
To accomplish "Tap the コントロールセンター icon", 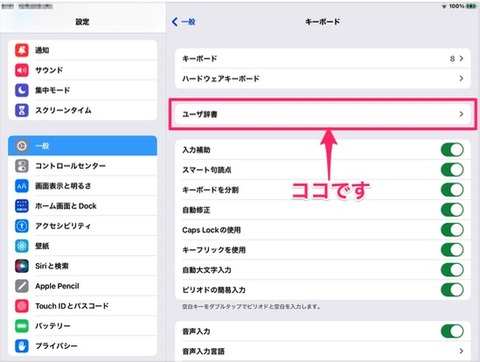I will [x=22, y=166].
